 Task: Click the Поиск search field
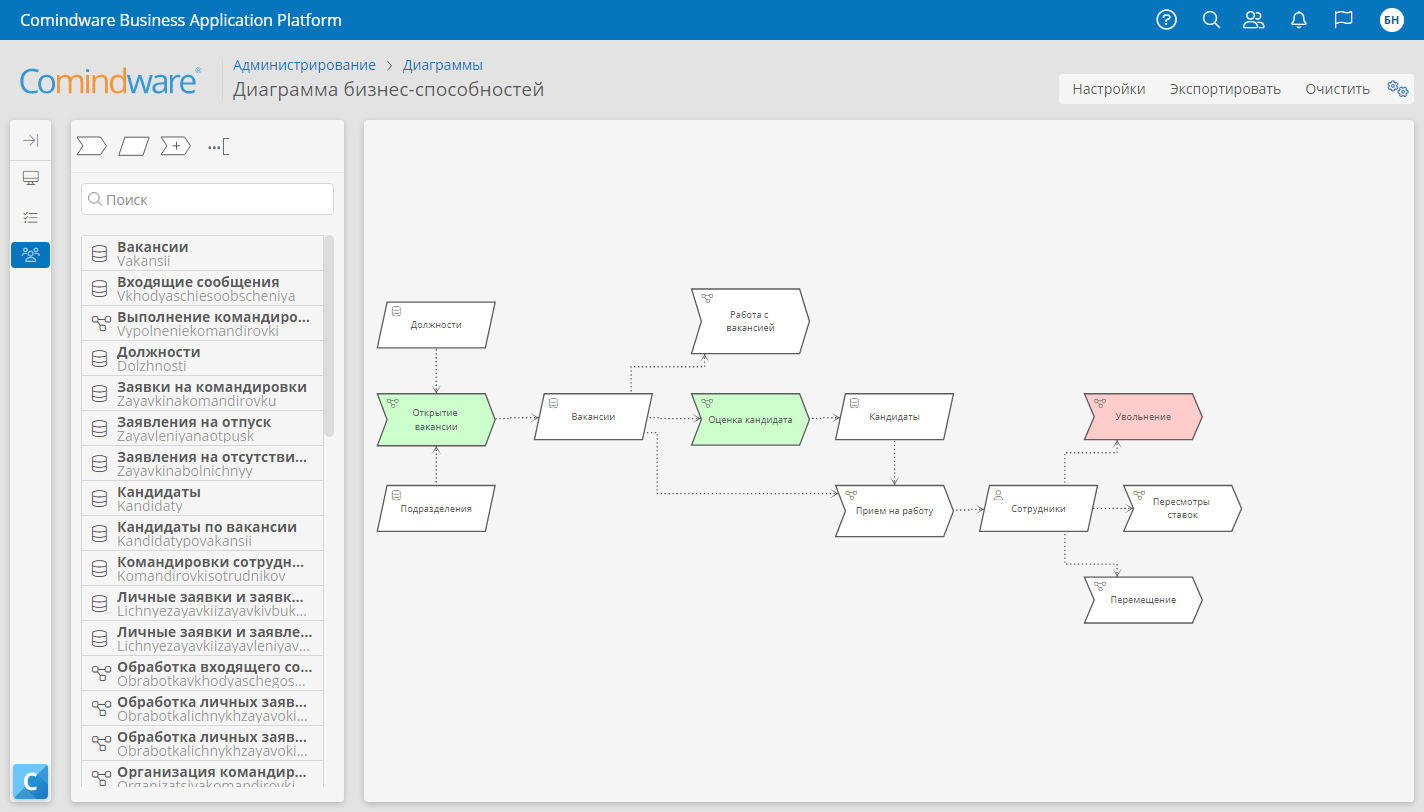(208, 199)
